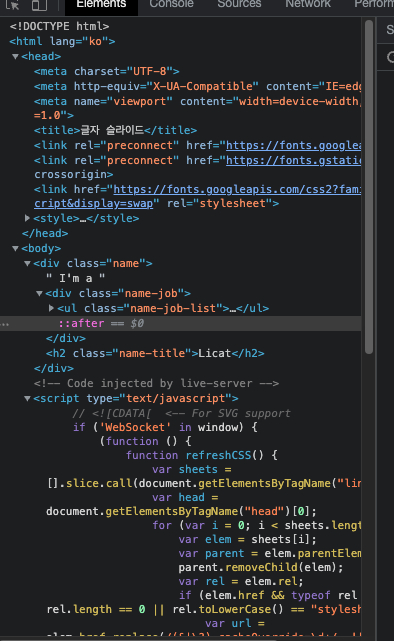The width and height of the screenshot is (394, 641).
Task: Open the Network tab
Action: pos(308,5)
